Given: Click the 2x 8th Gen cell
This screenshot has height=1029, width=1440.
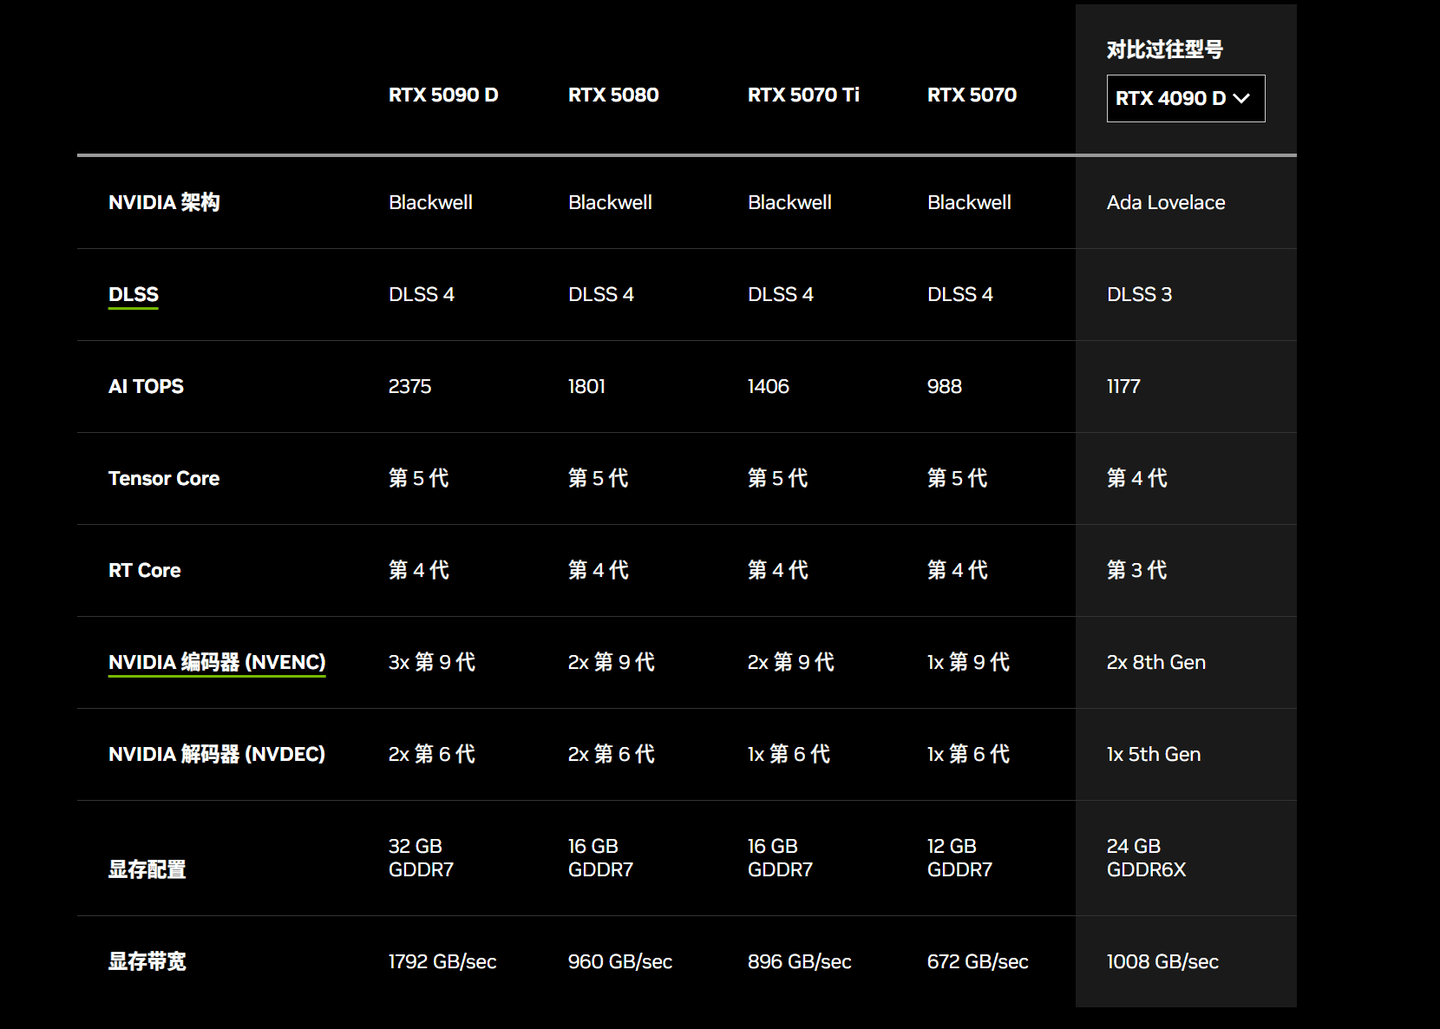Looking at the screenshot, I should coord(1156,662).
